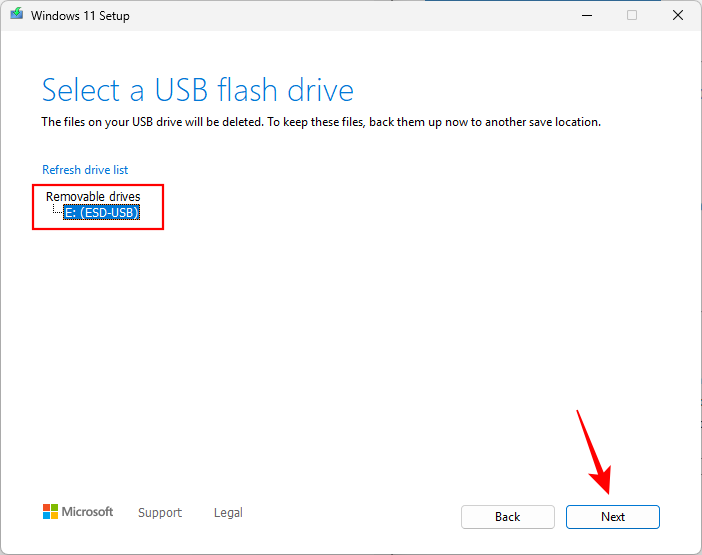
Task: Open the Legal link
Action: click(x=228, y=513)
